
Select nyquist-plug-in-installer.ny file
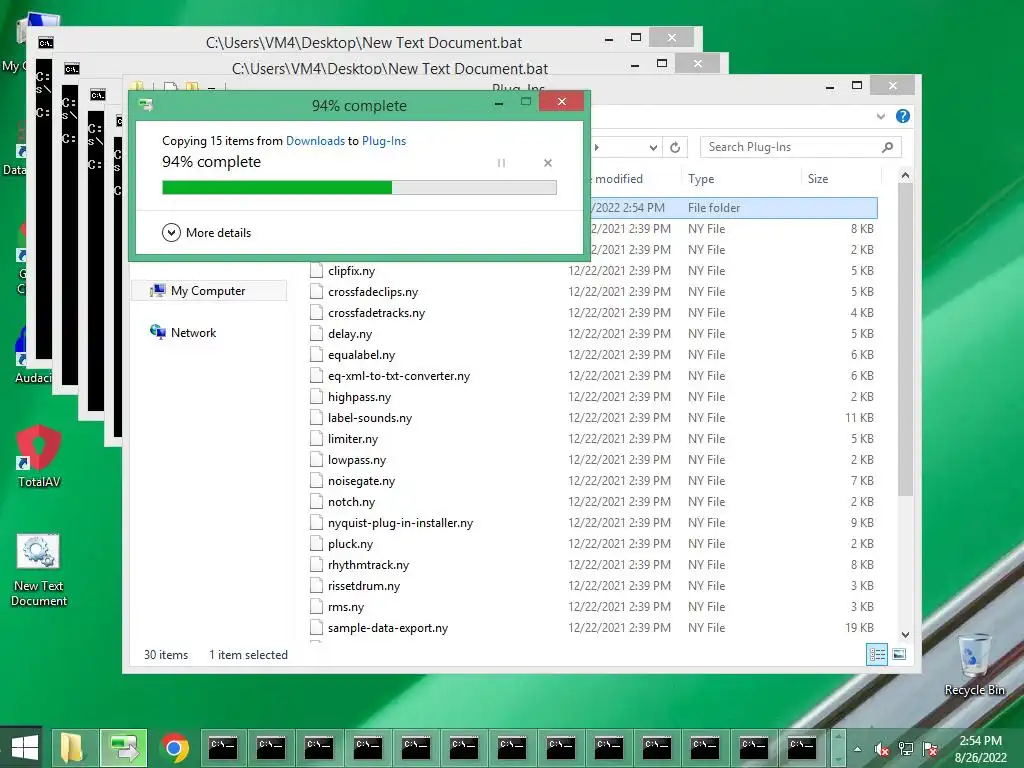coord(400,522)
